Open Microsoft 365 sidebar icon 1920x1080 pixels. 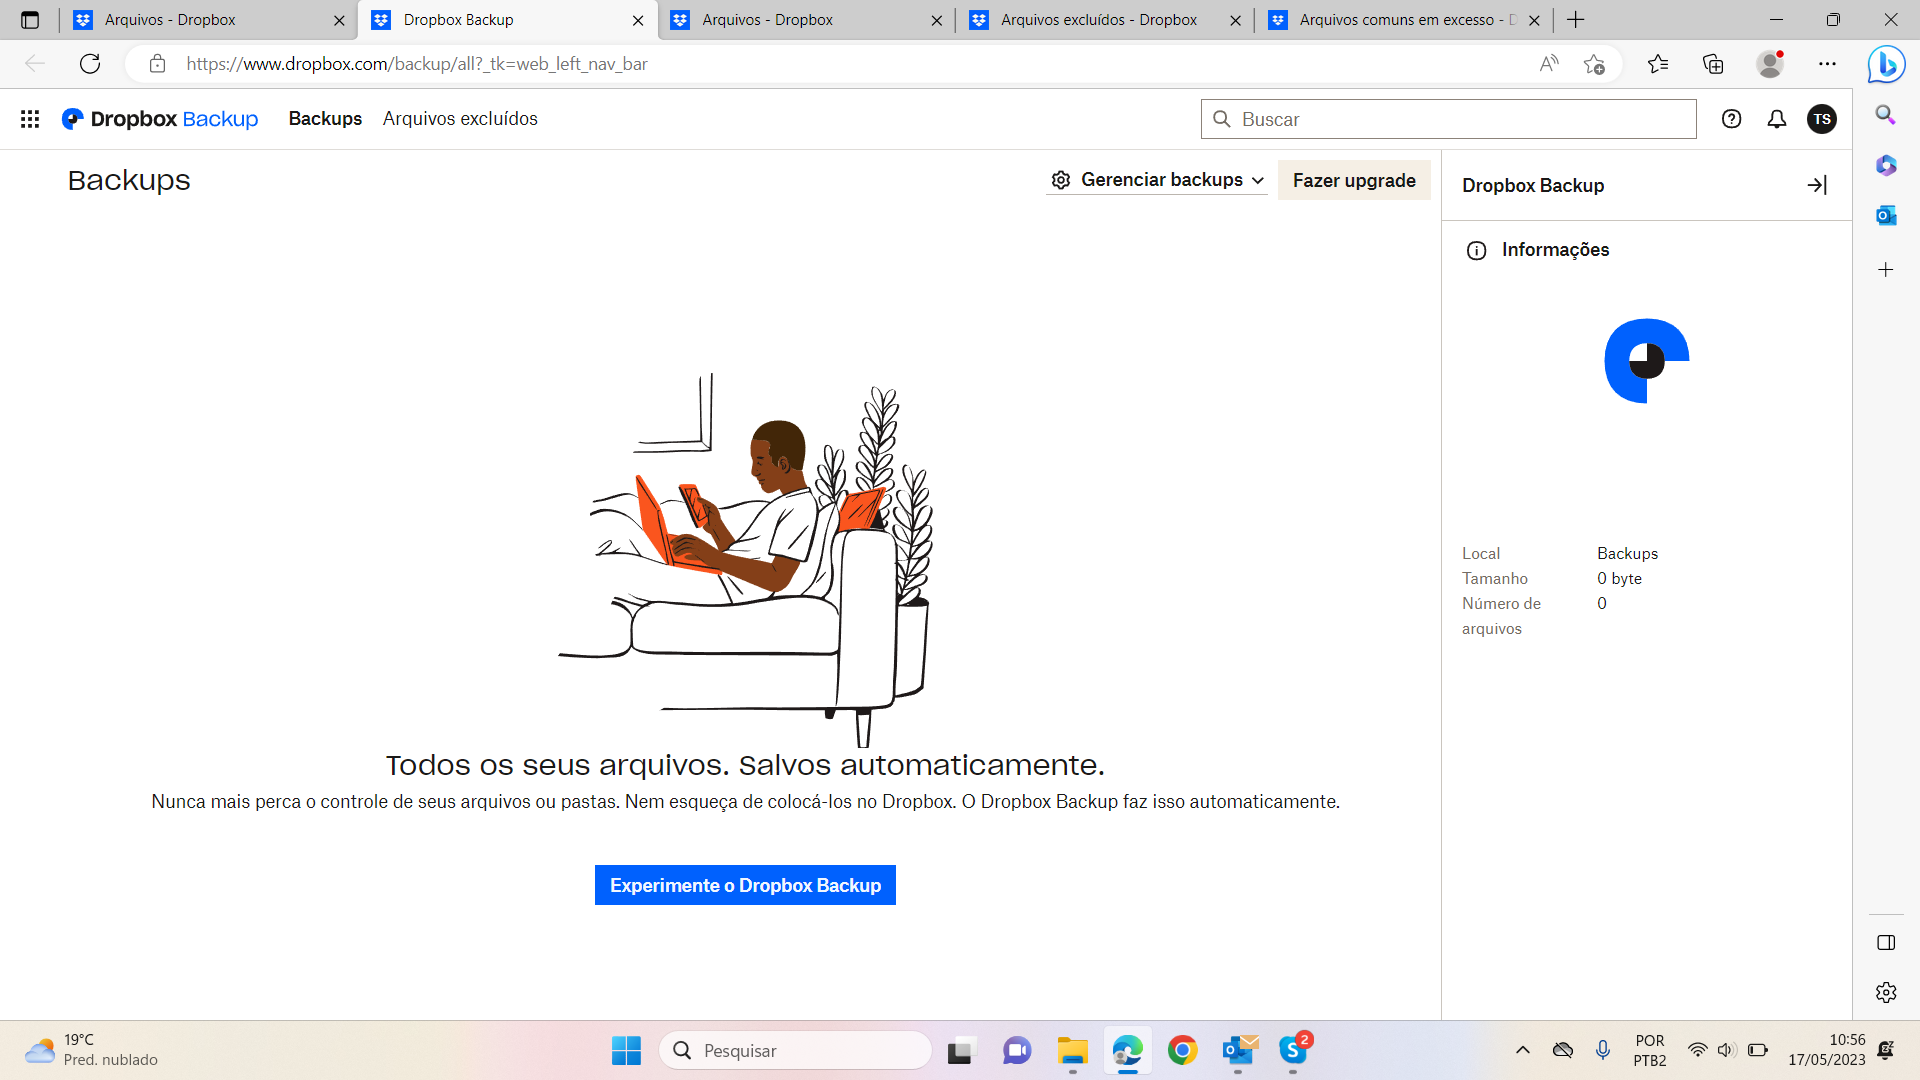[x=1885, y=165]
